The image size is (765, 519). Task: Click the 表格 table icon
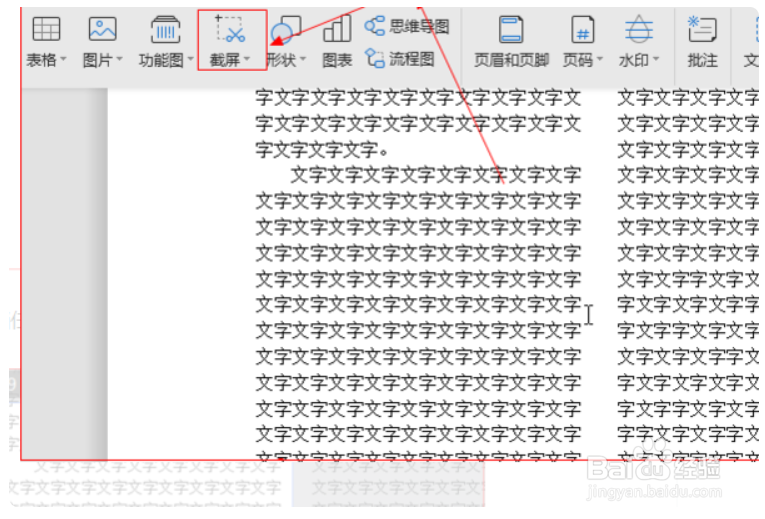pos(46,29)
